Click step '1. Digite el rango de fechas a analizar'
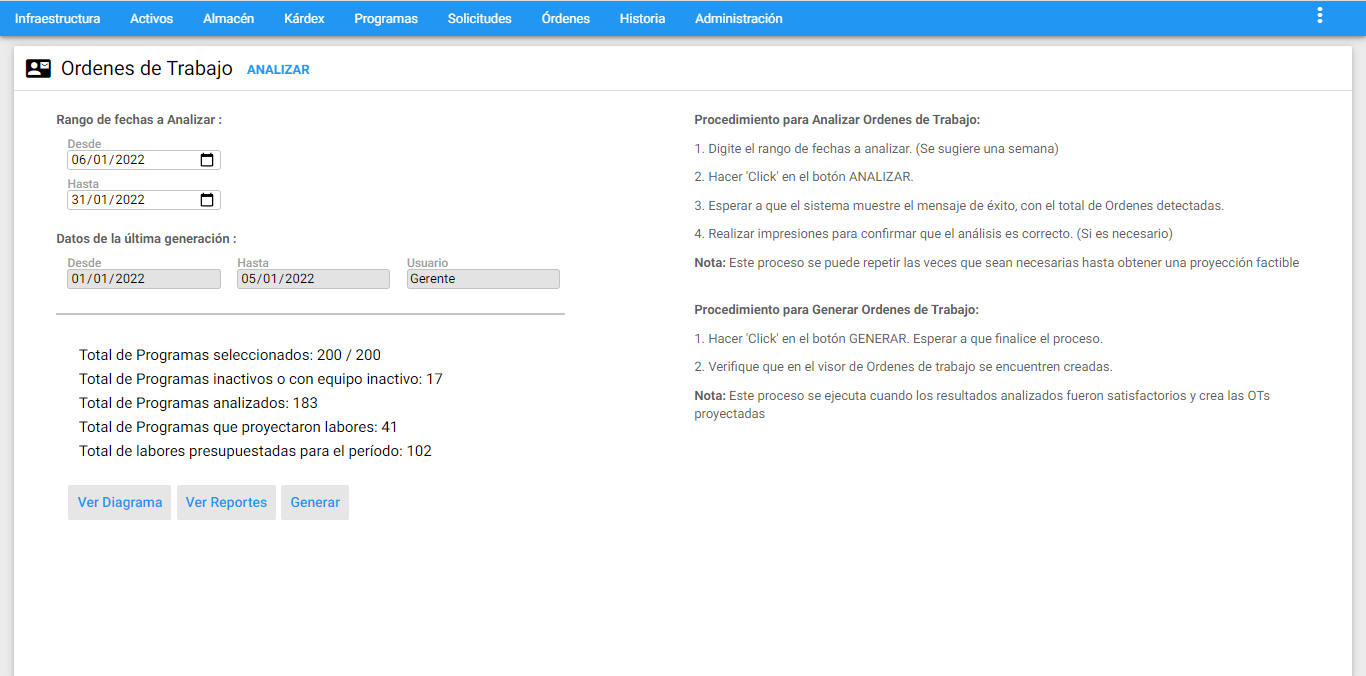 click(x=876, y=149)
